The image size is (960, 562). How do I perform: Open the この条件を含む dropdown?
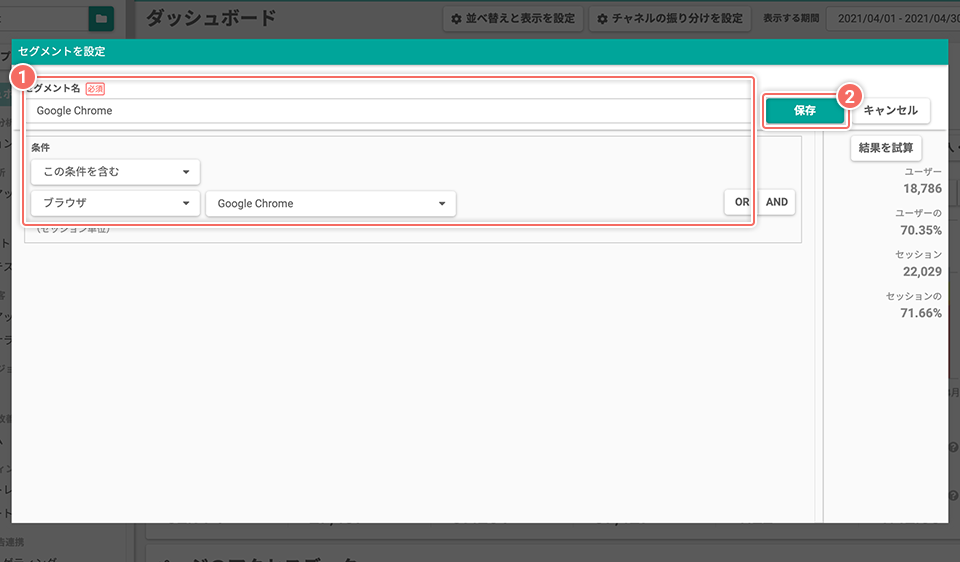click(116, 172)
